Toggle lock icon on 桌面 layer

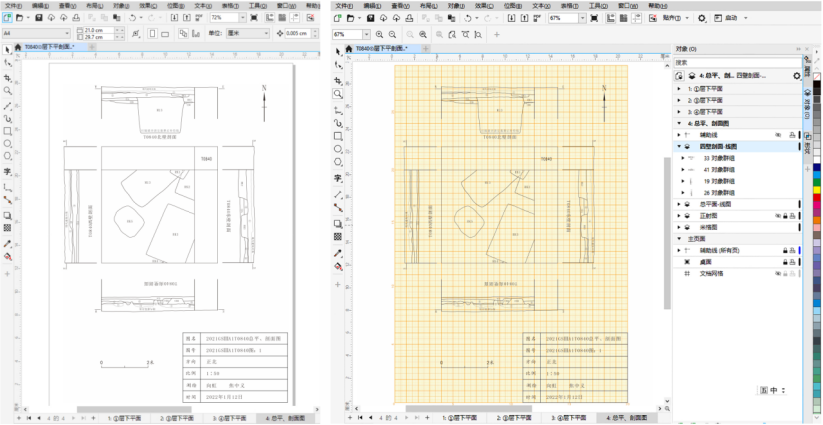point(786,261)
